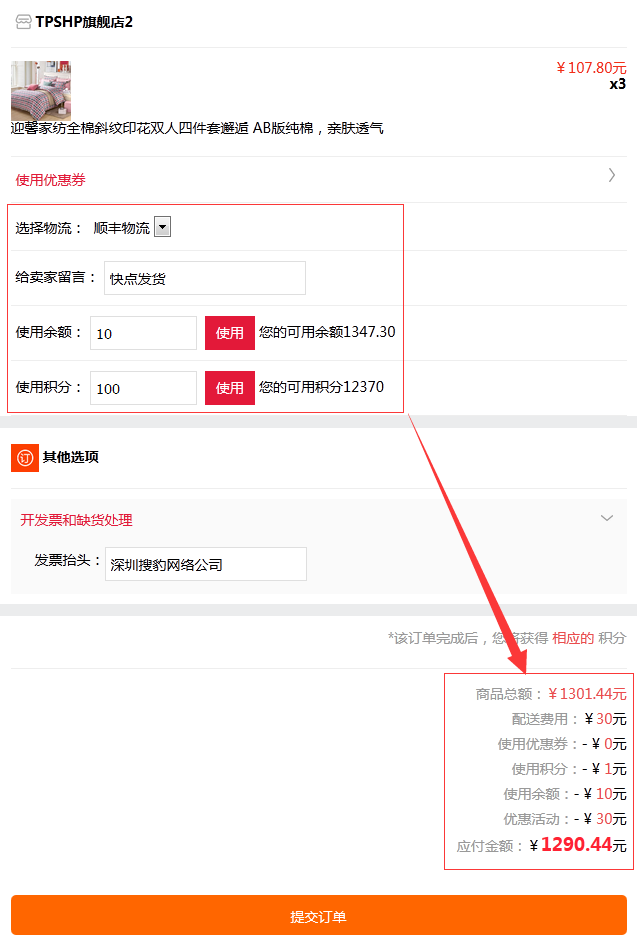Image resolution: width=637 pixels, height=939 pixels.
Task: Focus the 给卖家留言 message field
Action: coord(205,278)
